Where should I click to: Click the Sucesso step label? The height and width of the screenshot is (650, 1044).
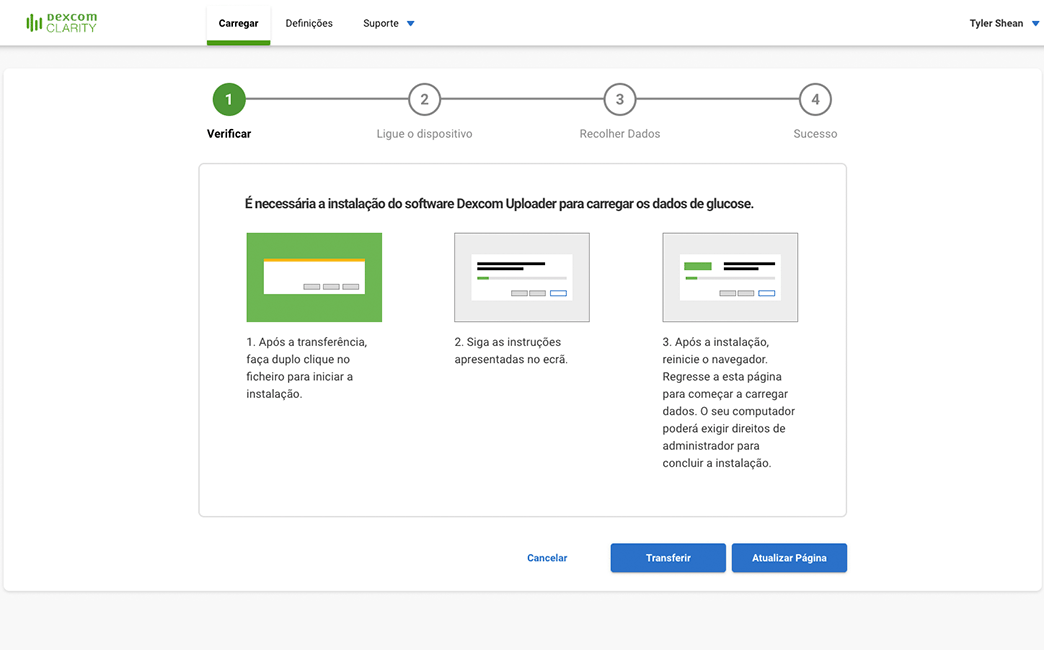click(815, 134)
